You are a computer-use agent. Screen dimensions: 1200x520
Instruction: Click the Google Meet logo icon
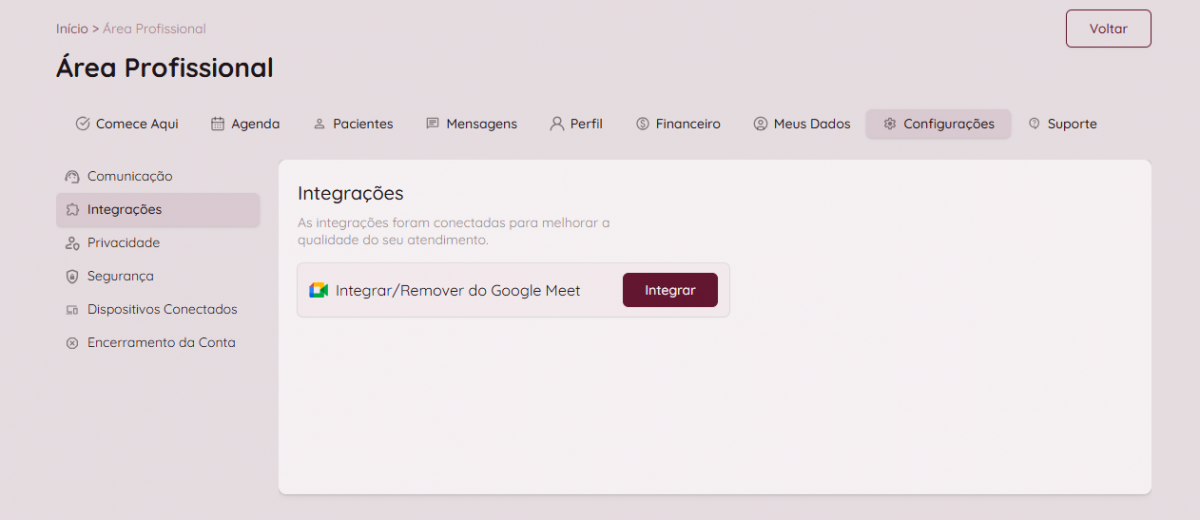coord(318,290)
